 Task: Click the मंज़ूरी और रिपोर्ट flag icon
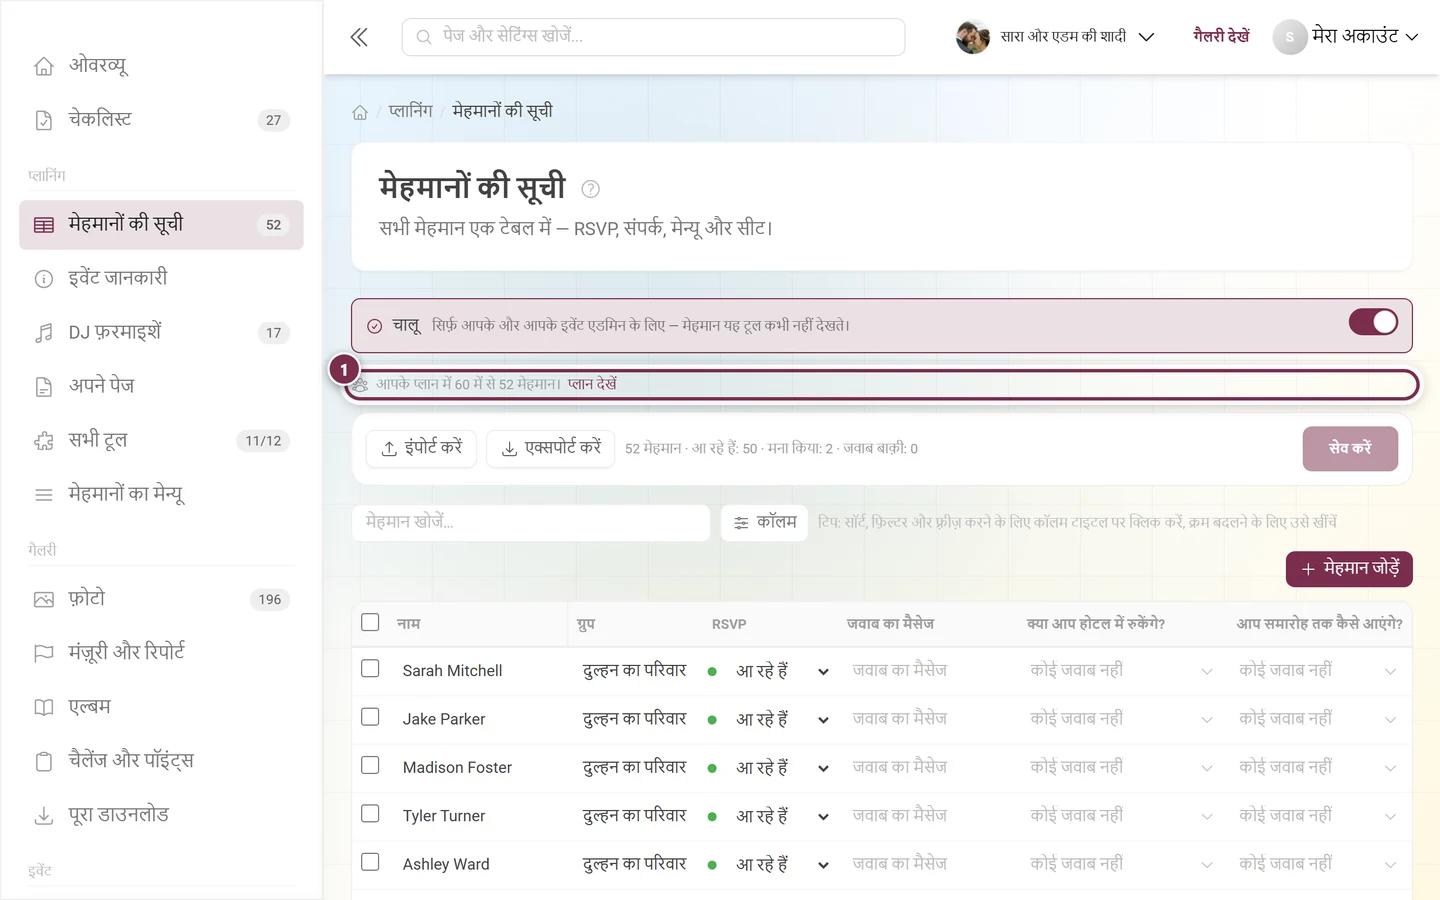pyautogui.click(x=44, y=654)
